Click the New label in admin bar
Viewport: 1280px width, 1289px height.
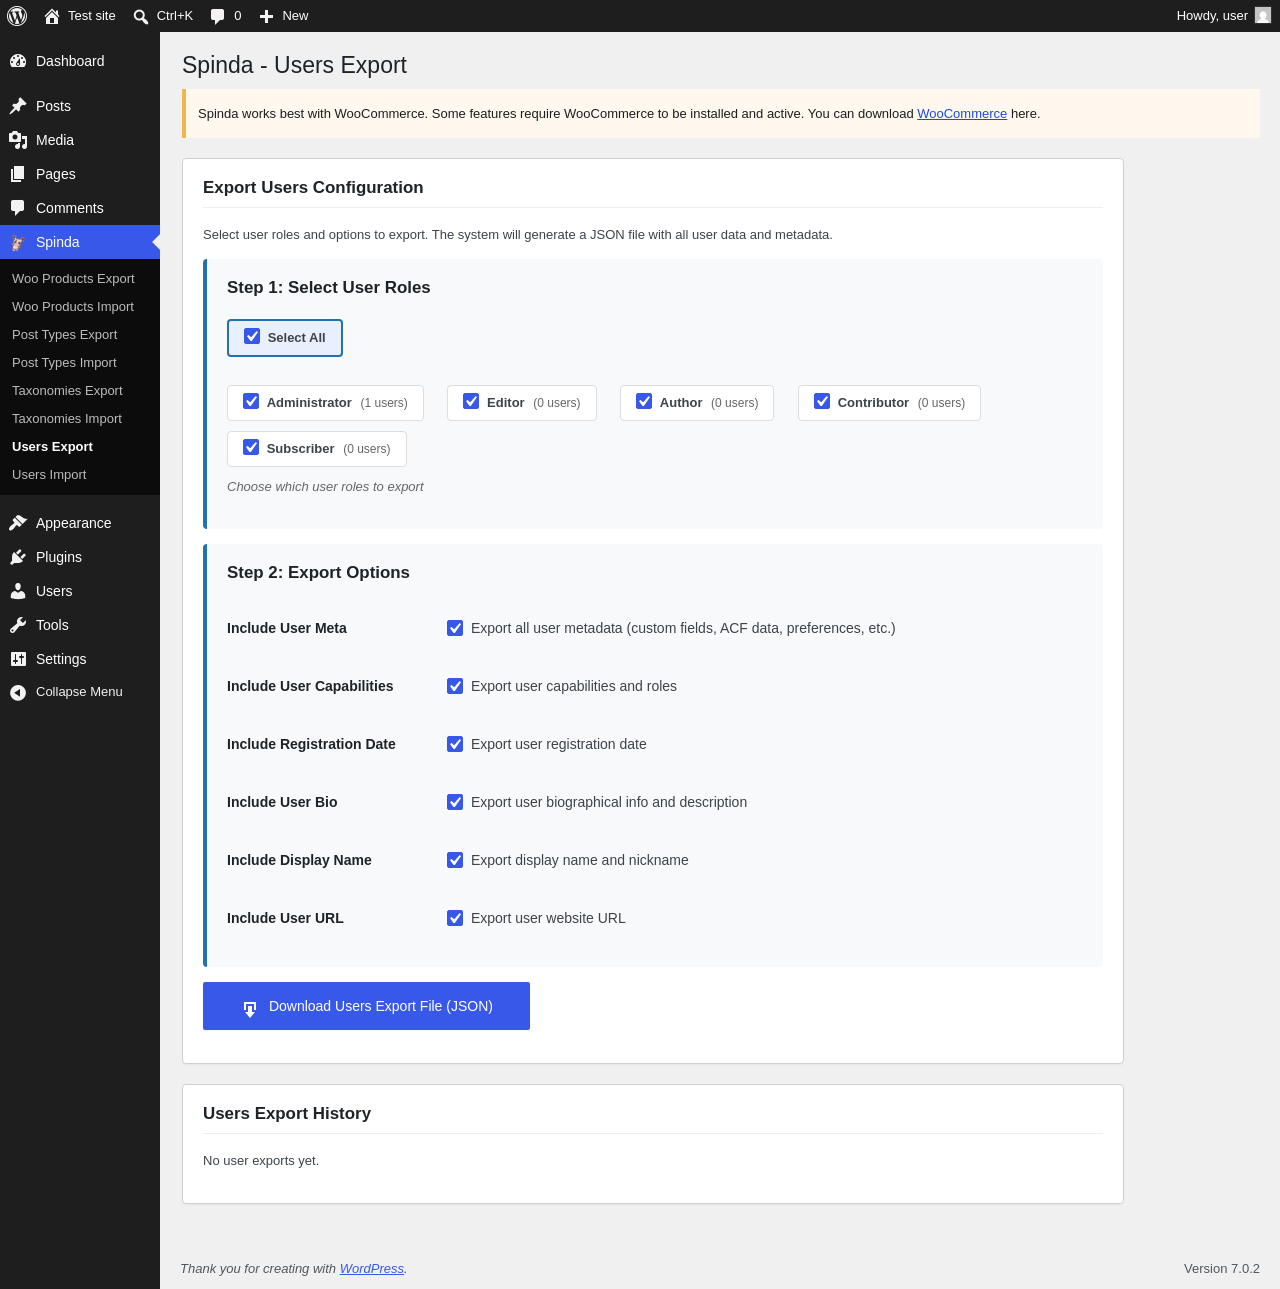click(295, 16)
